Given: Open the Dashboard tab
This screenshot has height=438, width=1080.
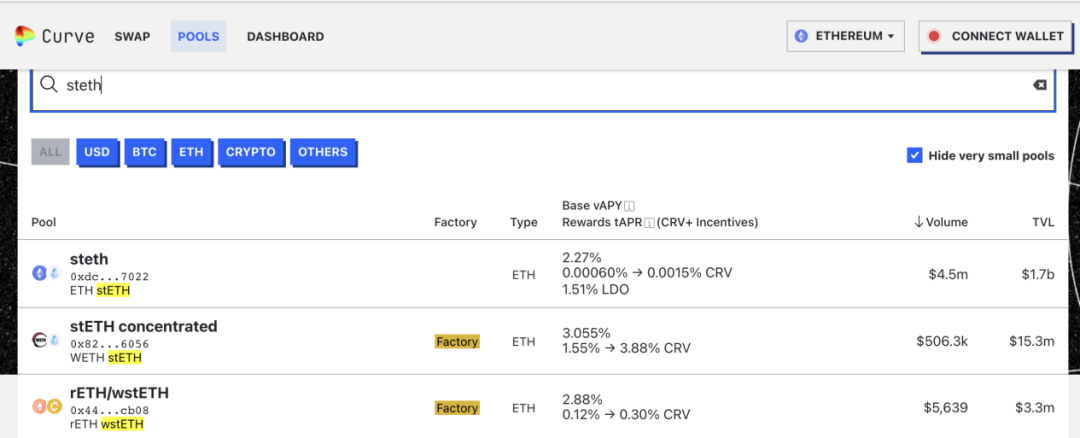Looking at the screenshot, I should point(285,36).
